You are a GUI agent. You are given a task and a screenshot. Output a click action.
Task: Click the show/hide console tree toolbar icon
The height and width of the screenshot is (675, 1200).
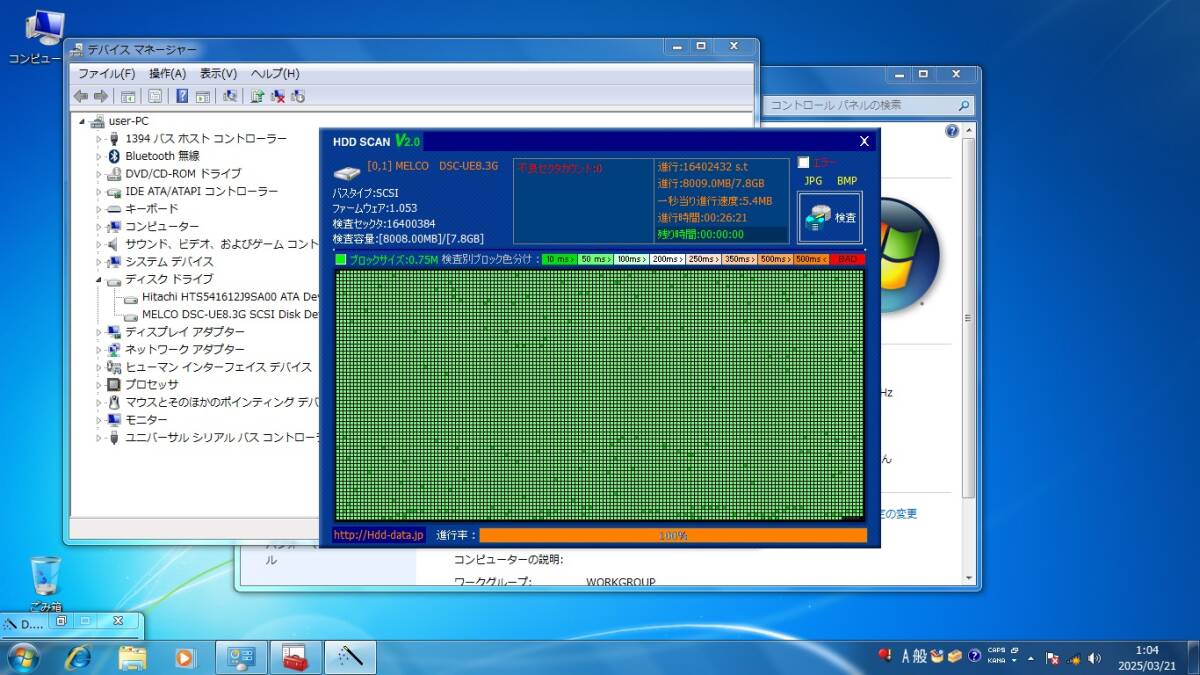(128, 96)
